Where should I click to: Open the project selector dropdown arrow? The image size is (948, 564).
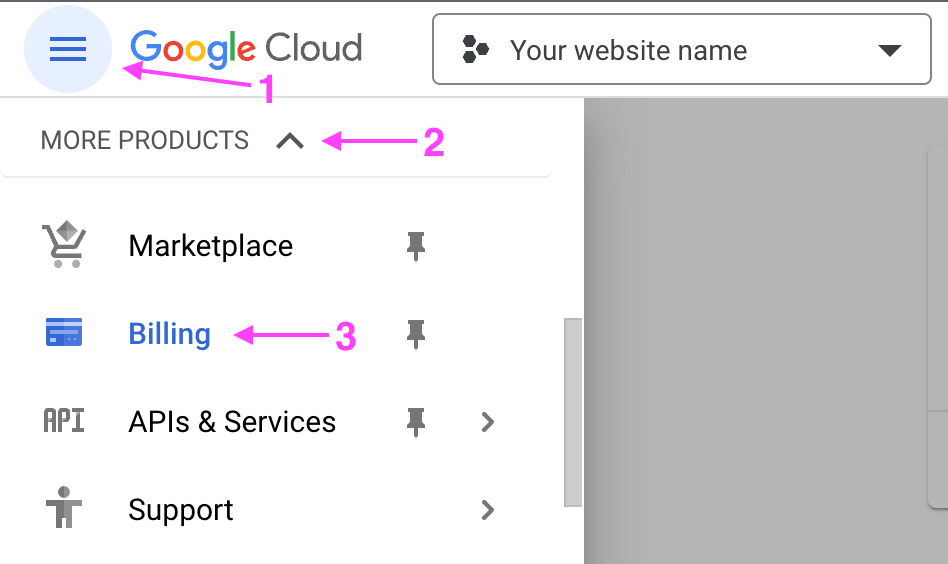point(889,50)
